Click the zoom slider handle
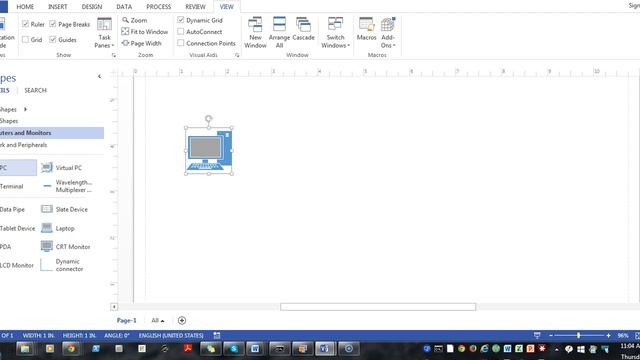Screen dimensions: 640x360 (x=578, y=335)
